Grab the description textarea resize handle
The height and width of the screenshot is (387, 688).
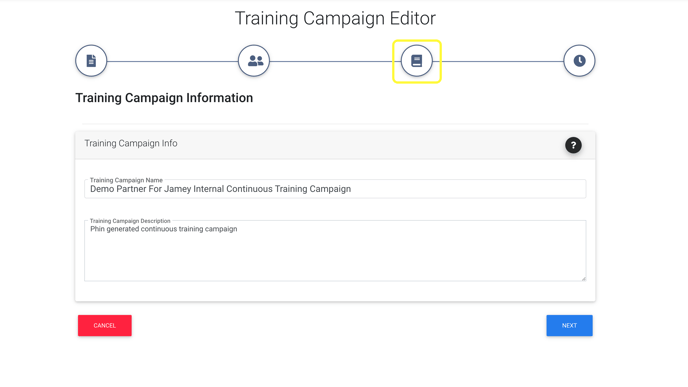pos(583,278)
